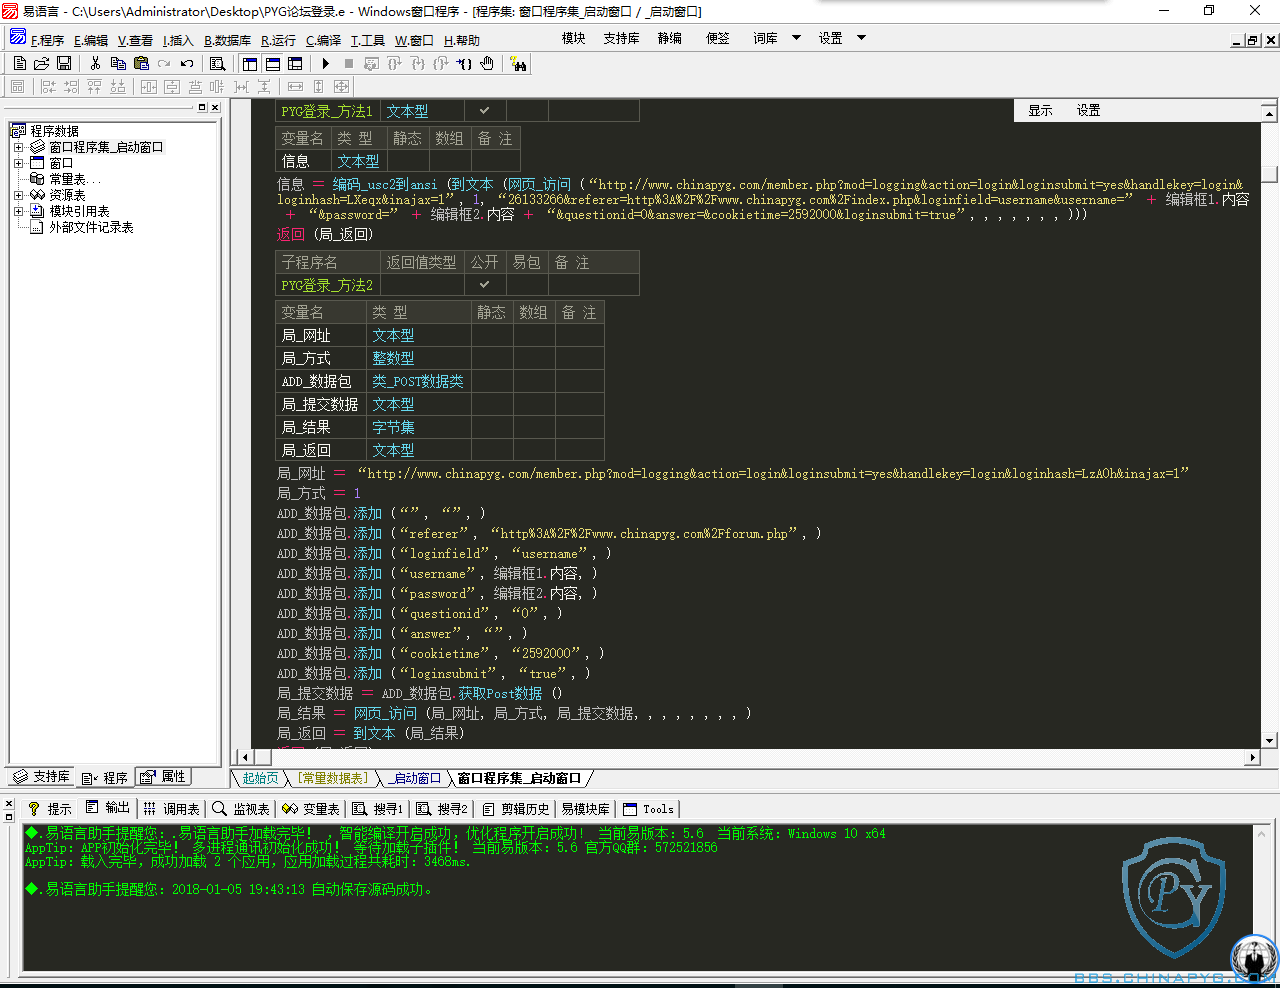
Task: Click 设置 button above code editor
Action: click(x=1088, y=111)
